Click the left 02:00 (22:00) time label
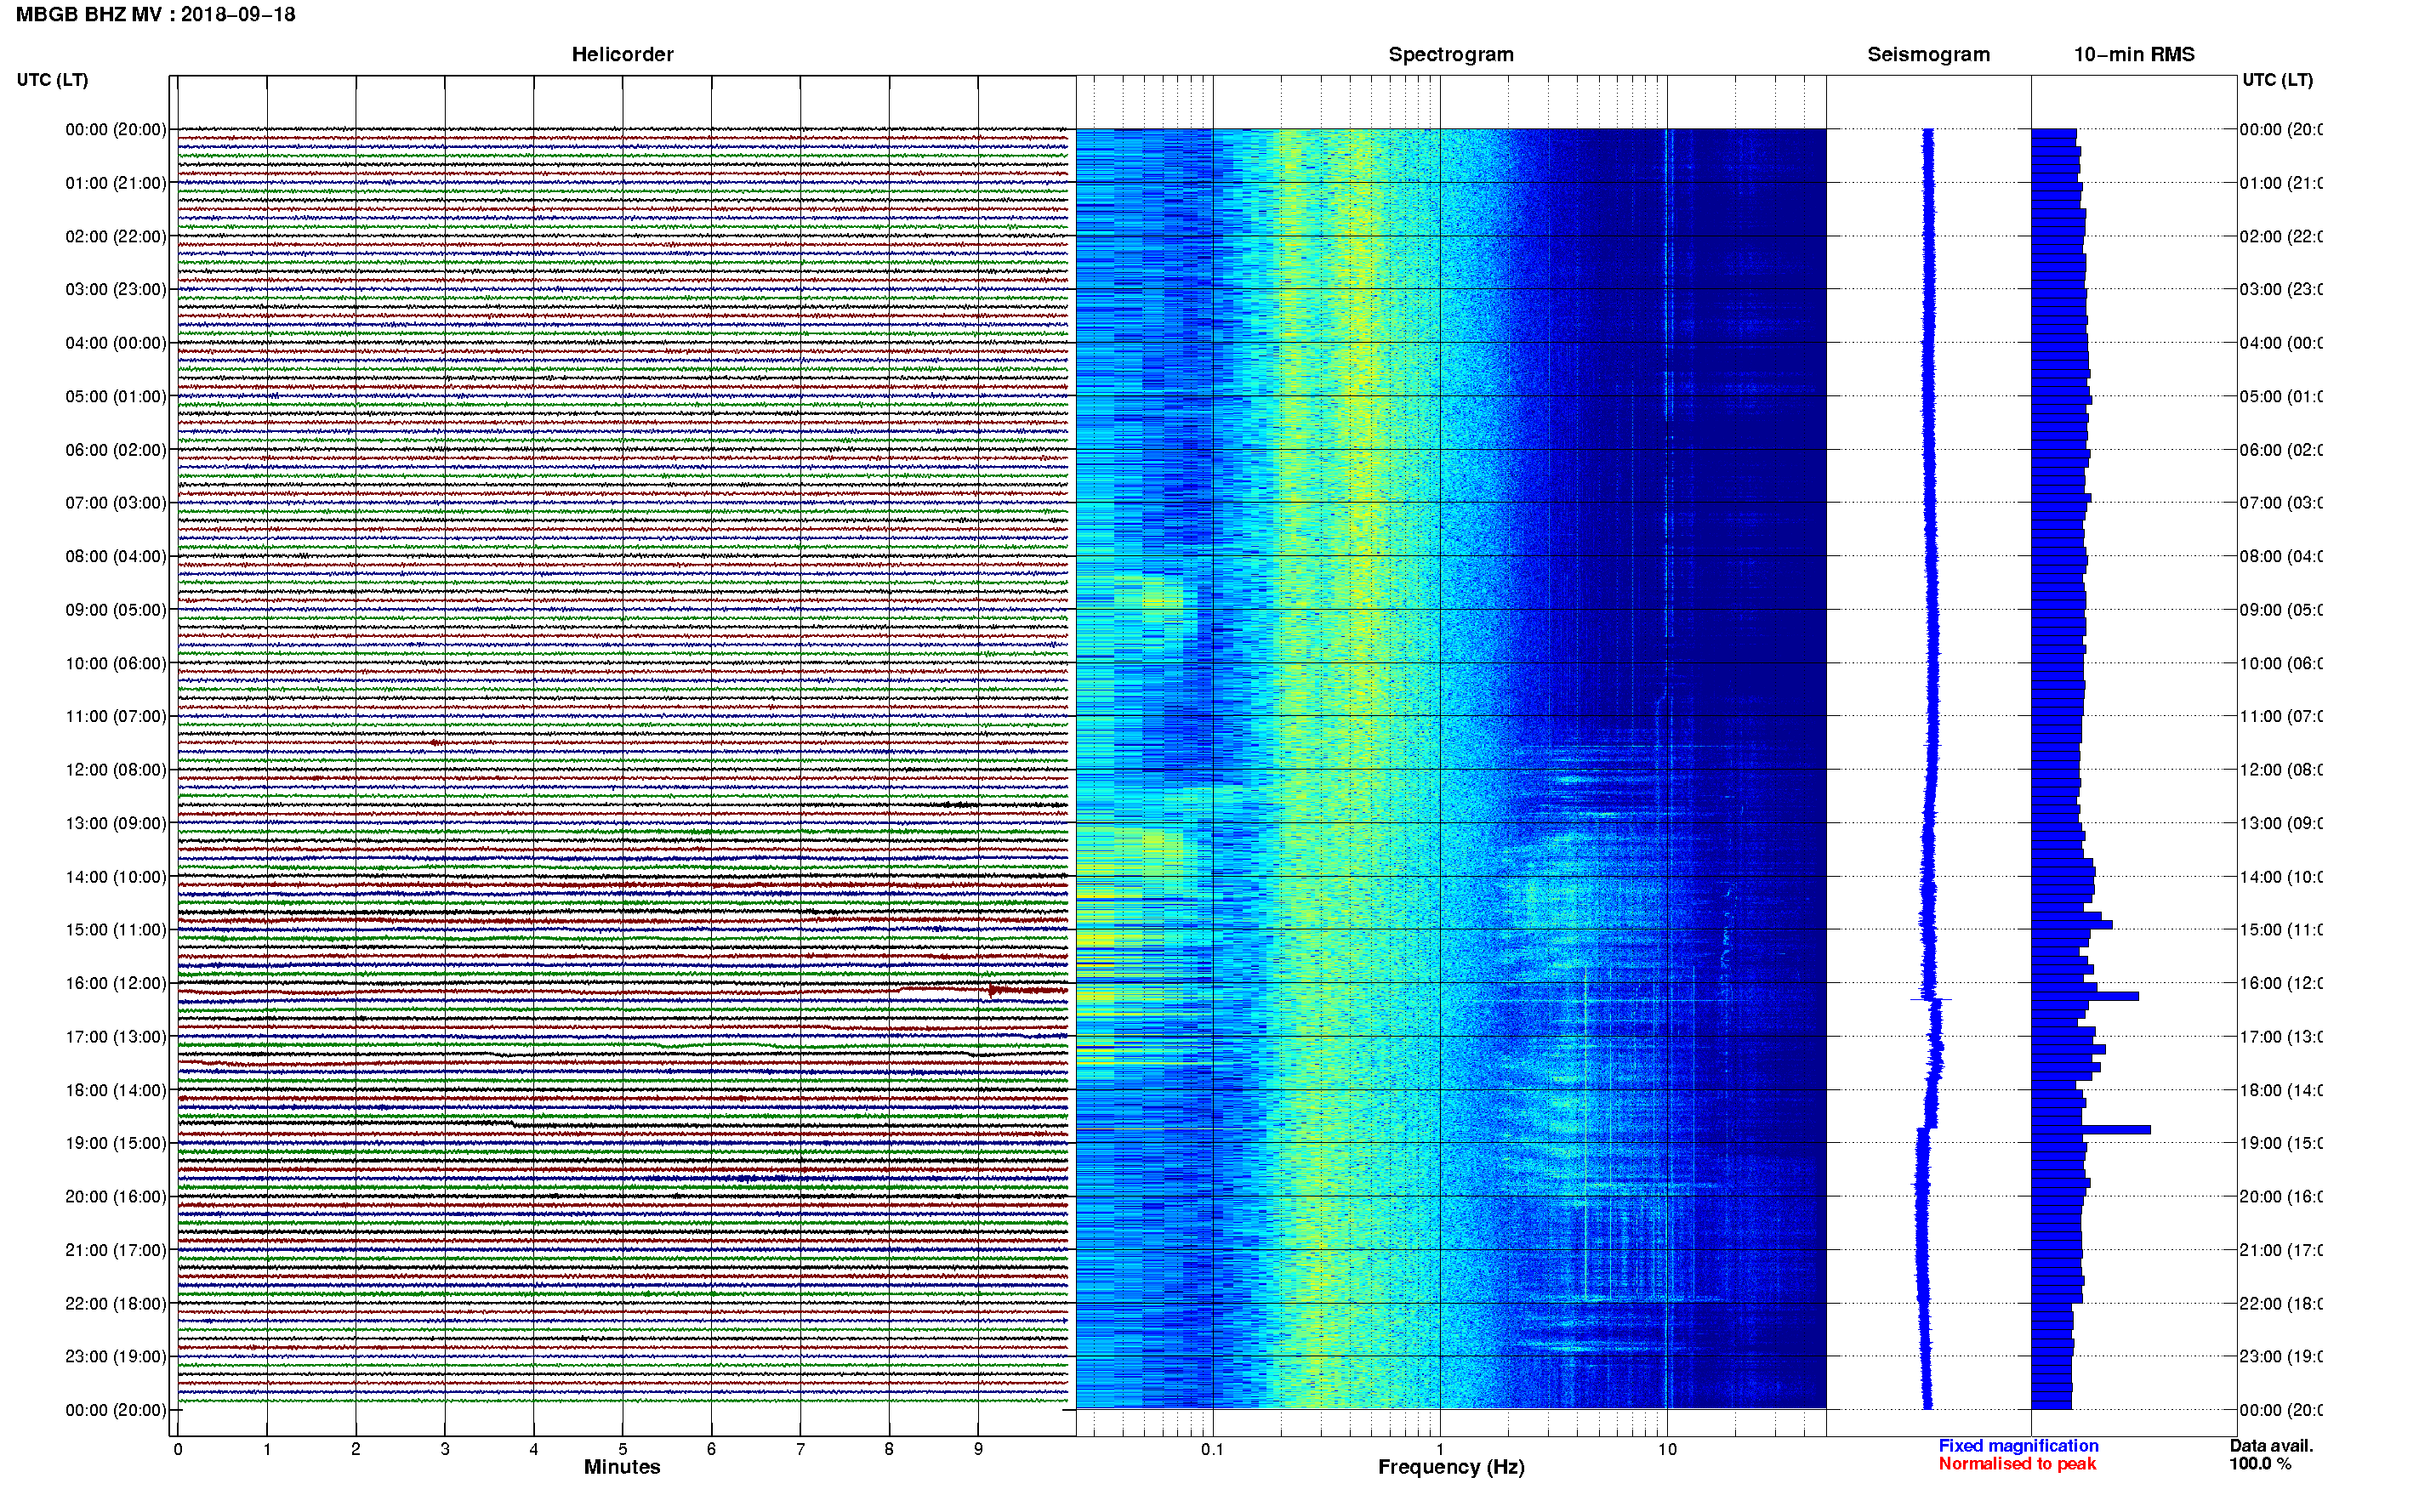The height and width of the screenshot is (1512, 2419). [x=116, y=236]
